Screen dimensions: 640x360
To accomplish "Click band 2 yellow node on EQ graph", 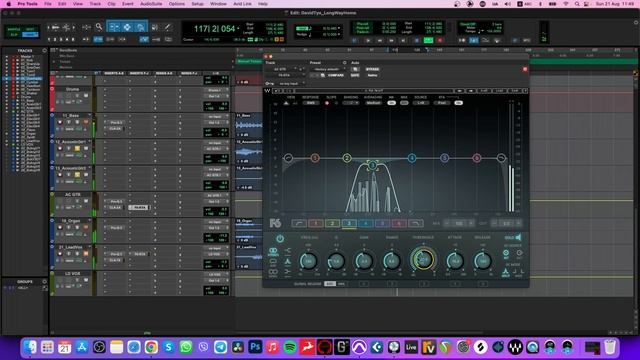I will point(347,158).
